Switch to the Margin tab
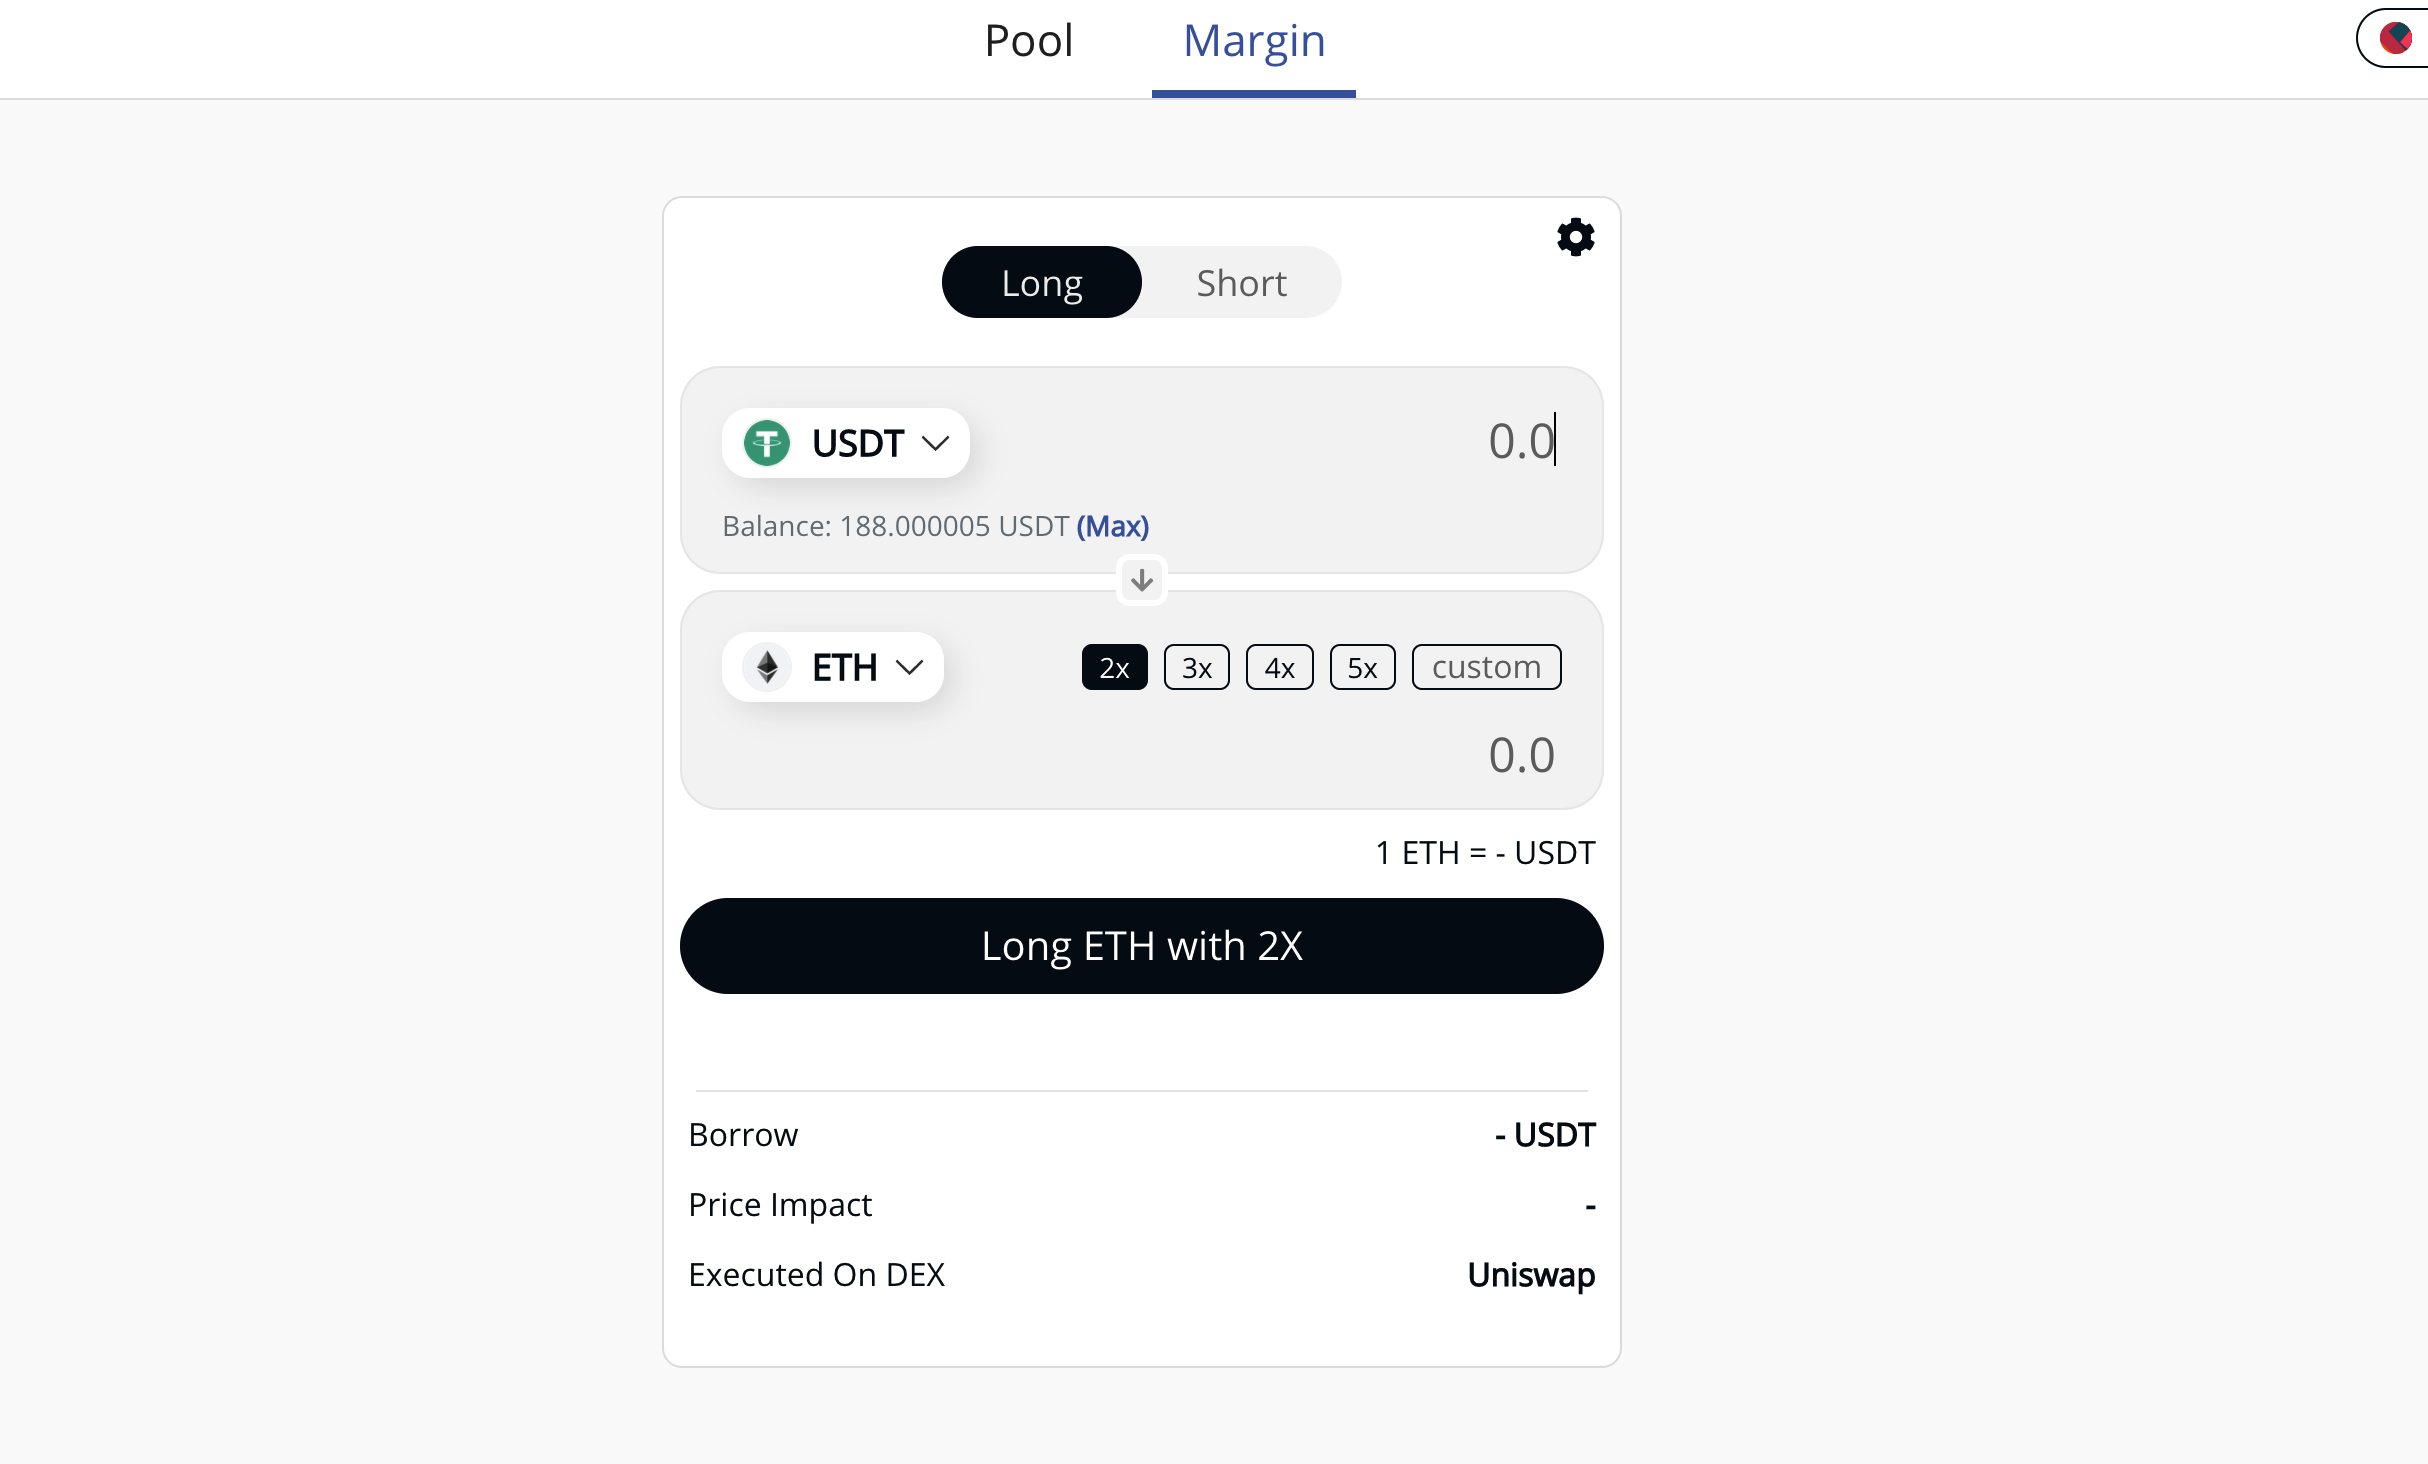Screen dimensions: 2428x1464 [1252, 38]
